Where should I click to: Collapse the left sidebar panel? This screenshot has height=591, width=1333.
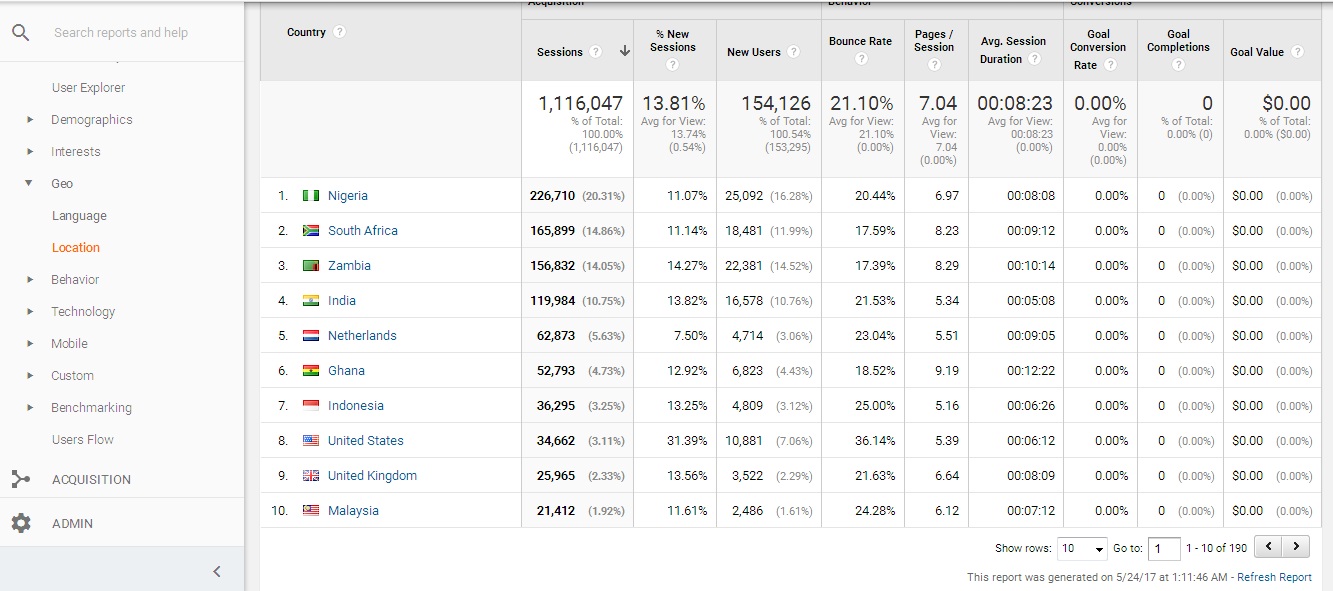pyautogui.click(x=217, y=571)
